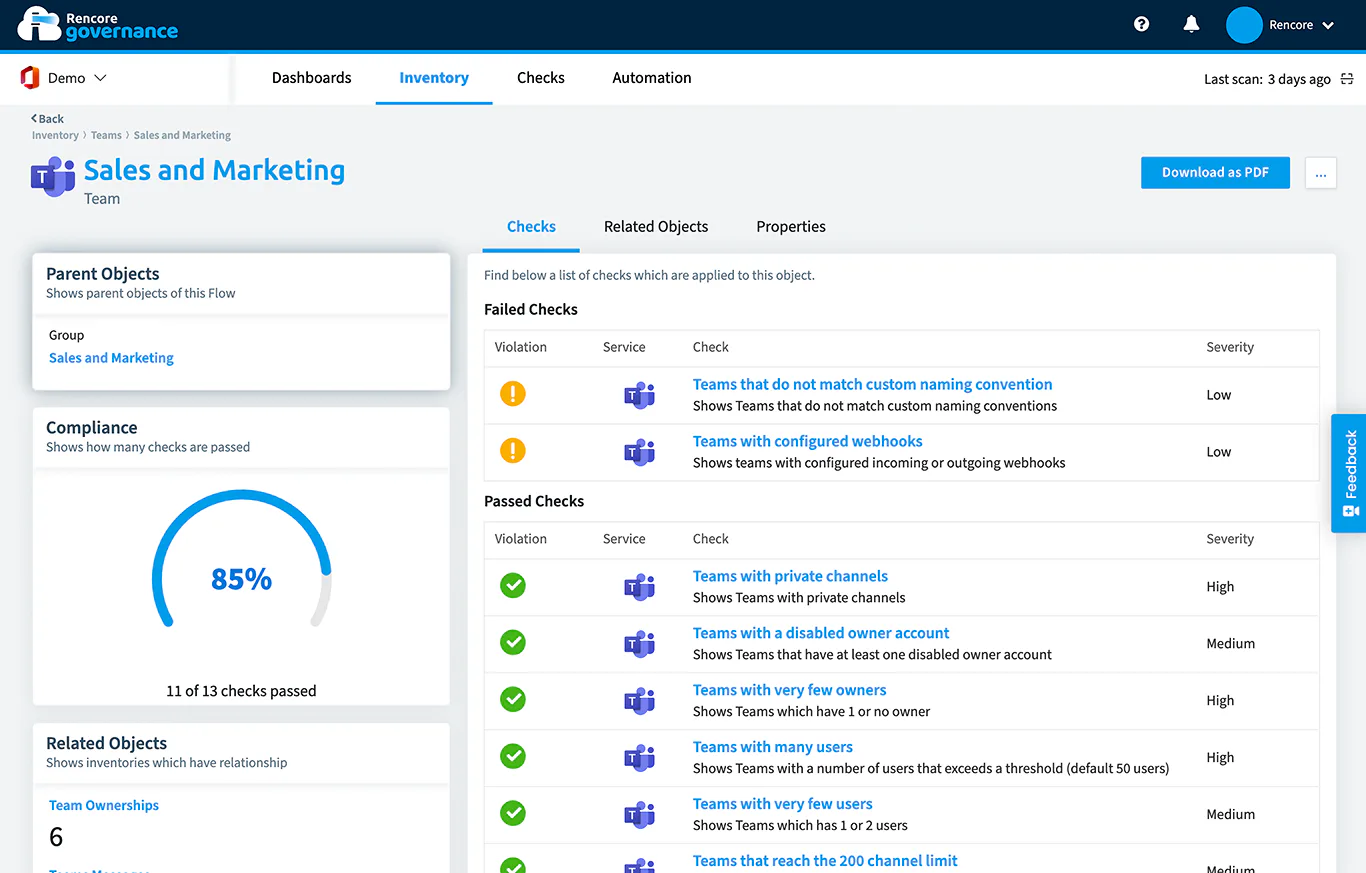Image resolution: width=1366 pixels, height=873 pixels.
Task: Open Teams with very few users check
Action: coord(783,804)
